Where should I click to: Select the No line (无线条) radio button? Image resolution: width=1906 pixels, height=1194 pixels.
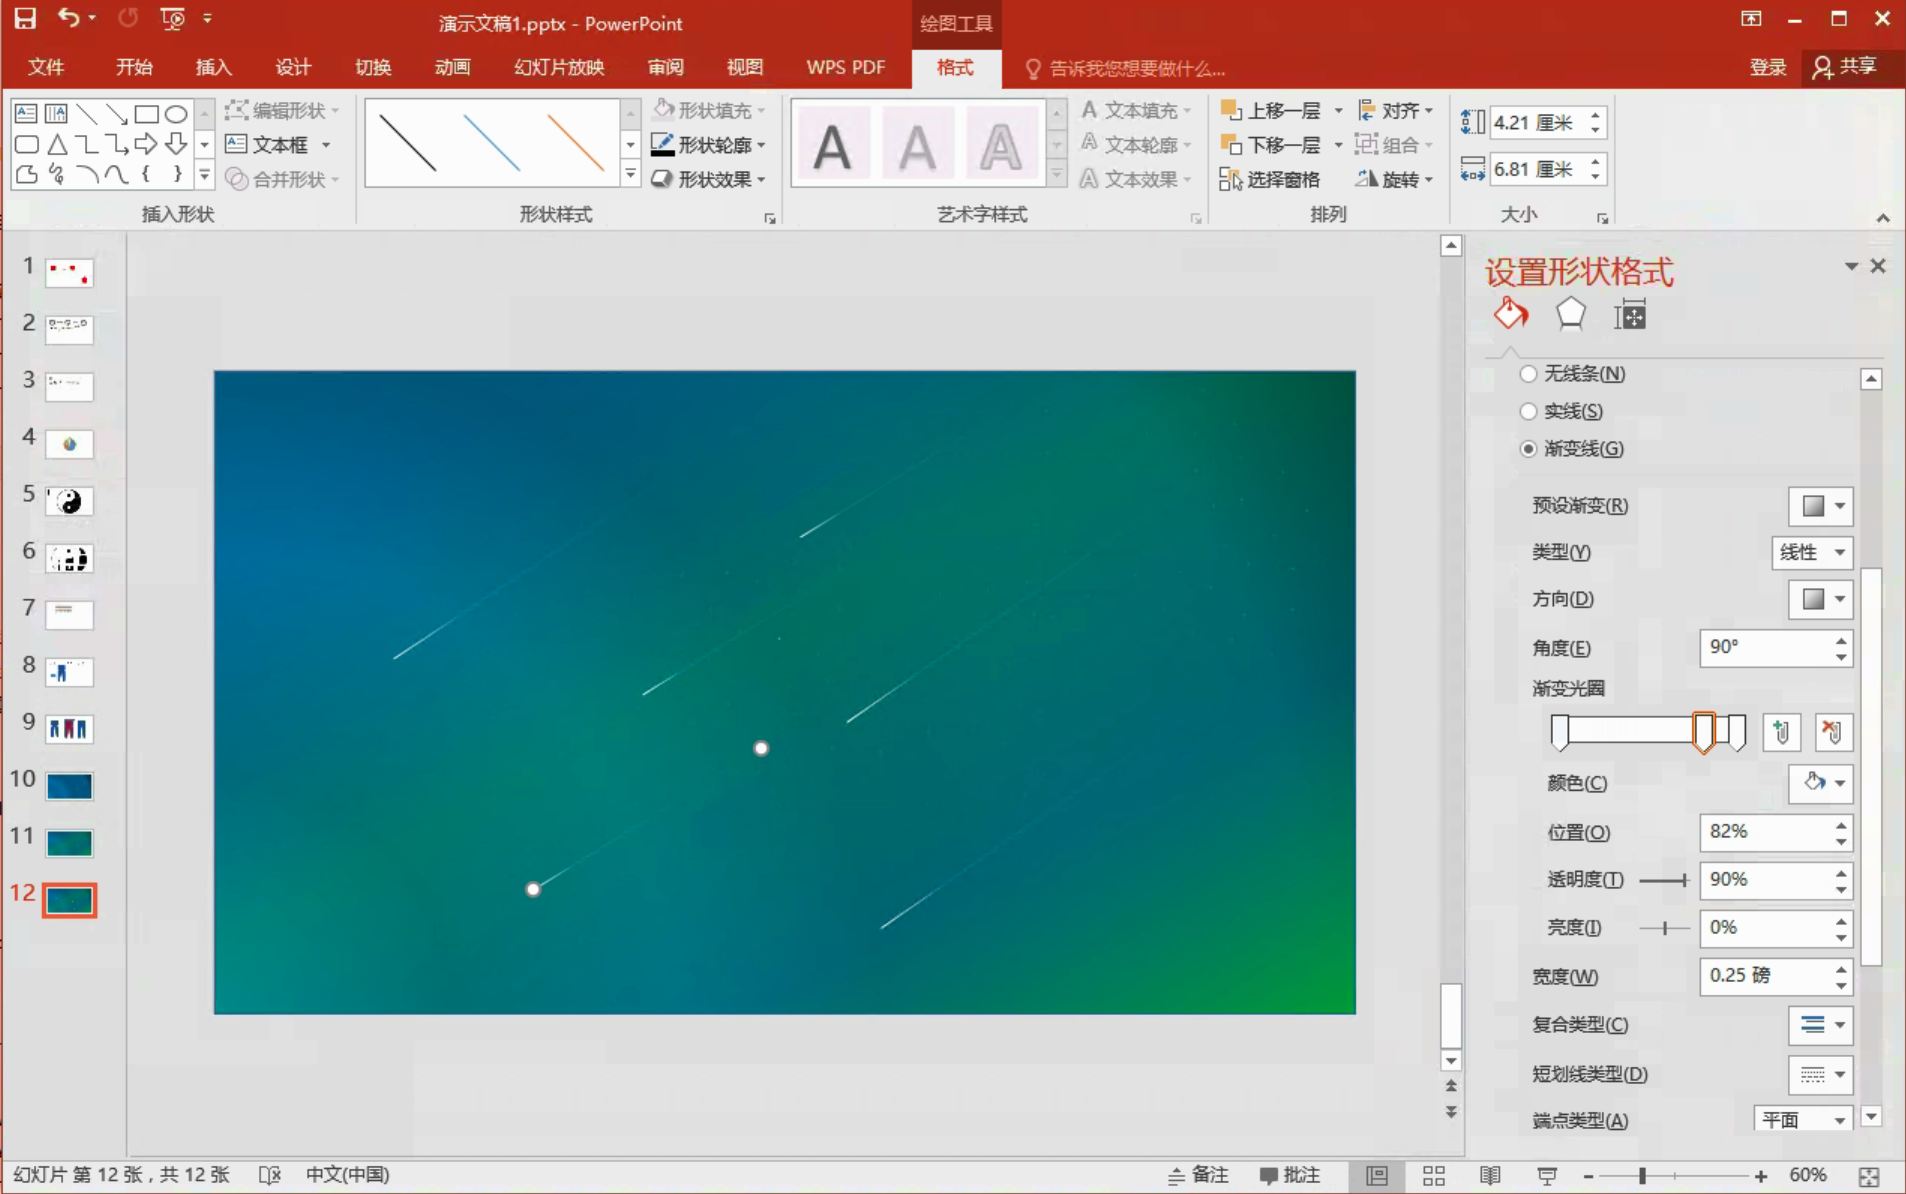pos(1528,374)
